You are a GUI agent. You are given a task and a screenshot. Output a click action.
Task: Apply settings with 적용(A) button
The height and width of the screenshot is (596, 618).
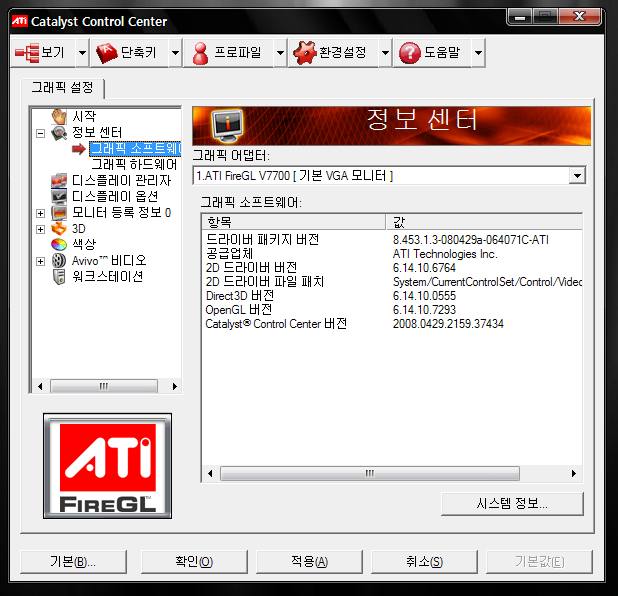tap(309, 562)
